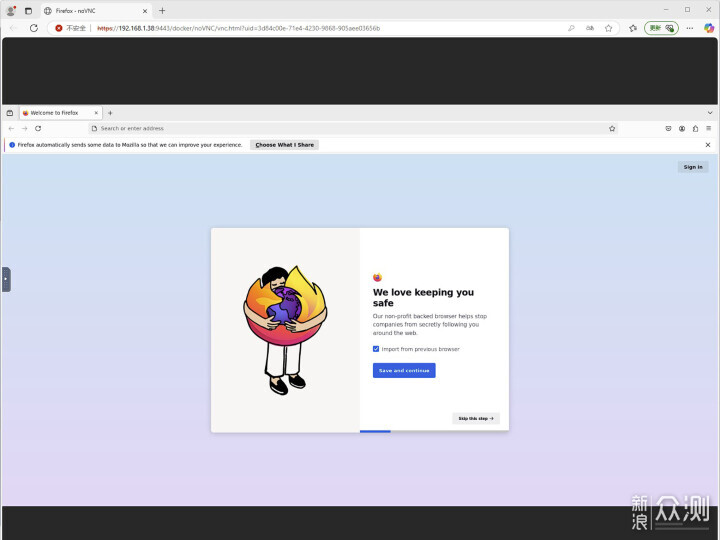Image resolution: width=720 pixels, height=540 pixels.
Task: Uncheck Import from previous browser checkbox
Action: (x=376, y=349)
